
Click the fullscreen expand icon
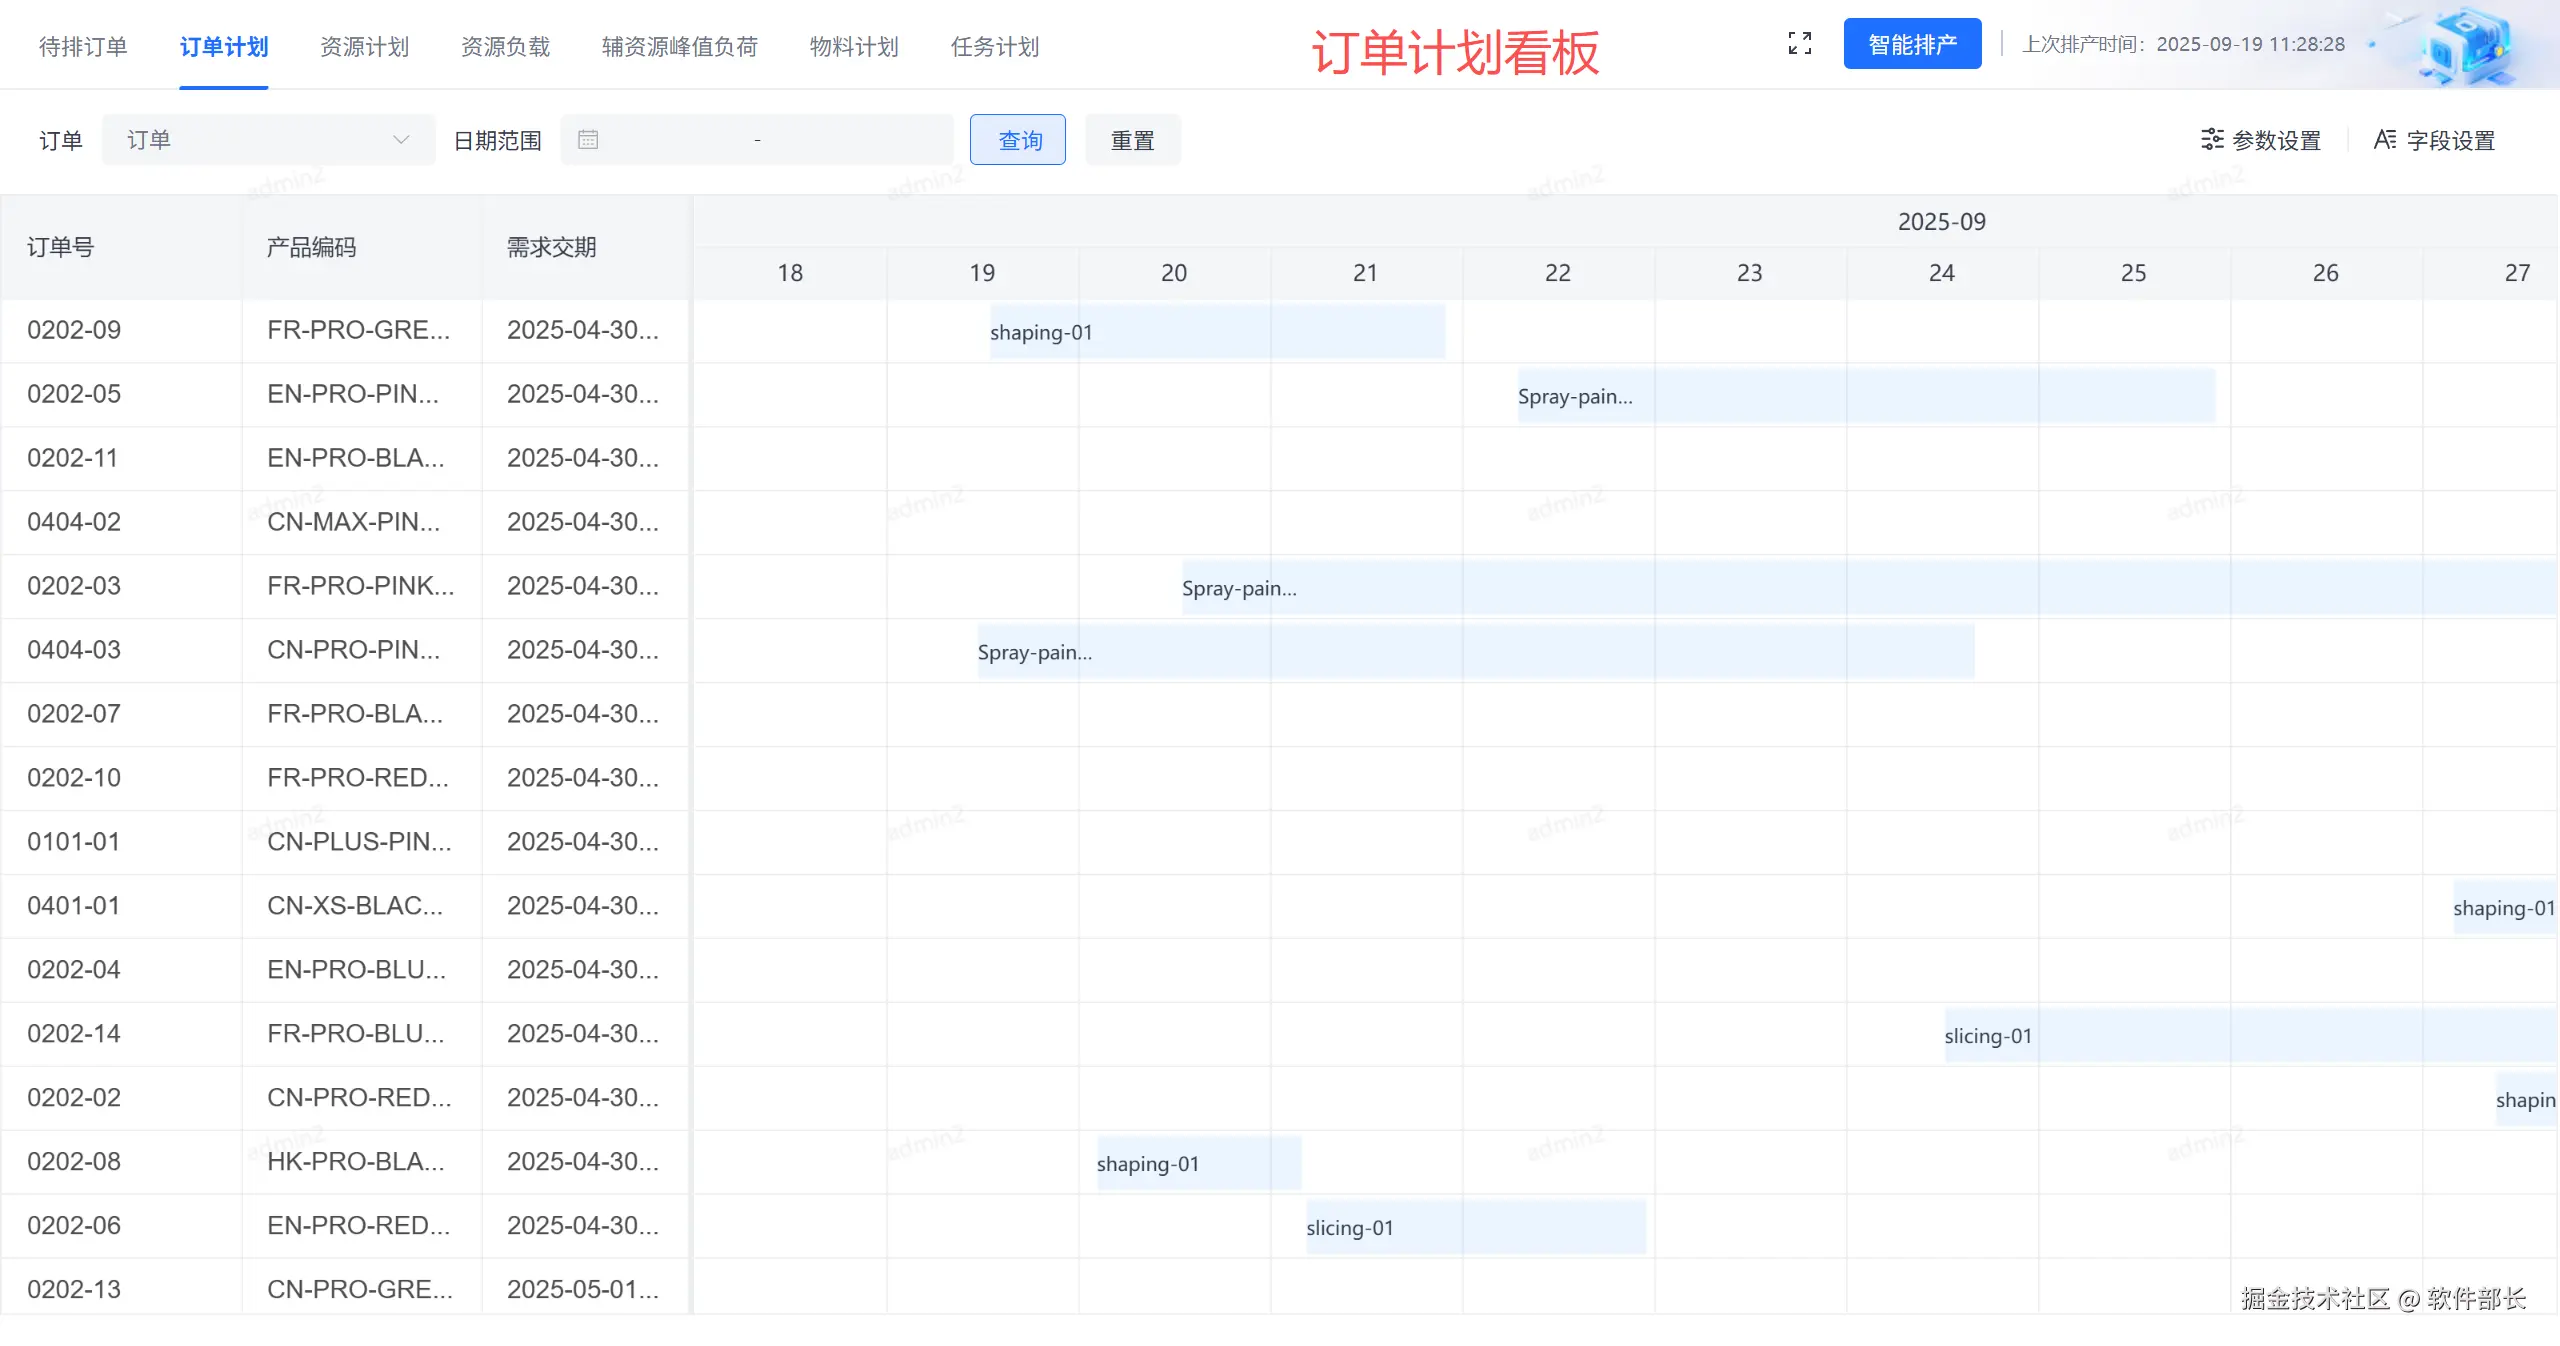point(1799,44)
